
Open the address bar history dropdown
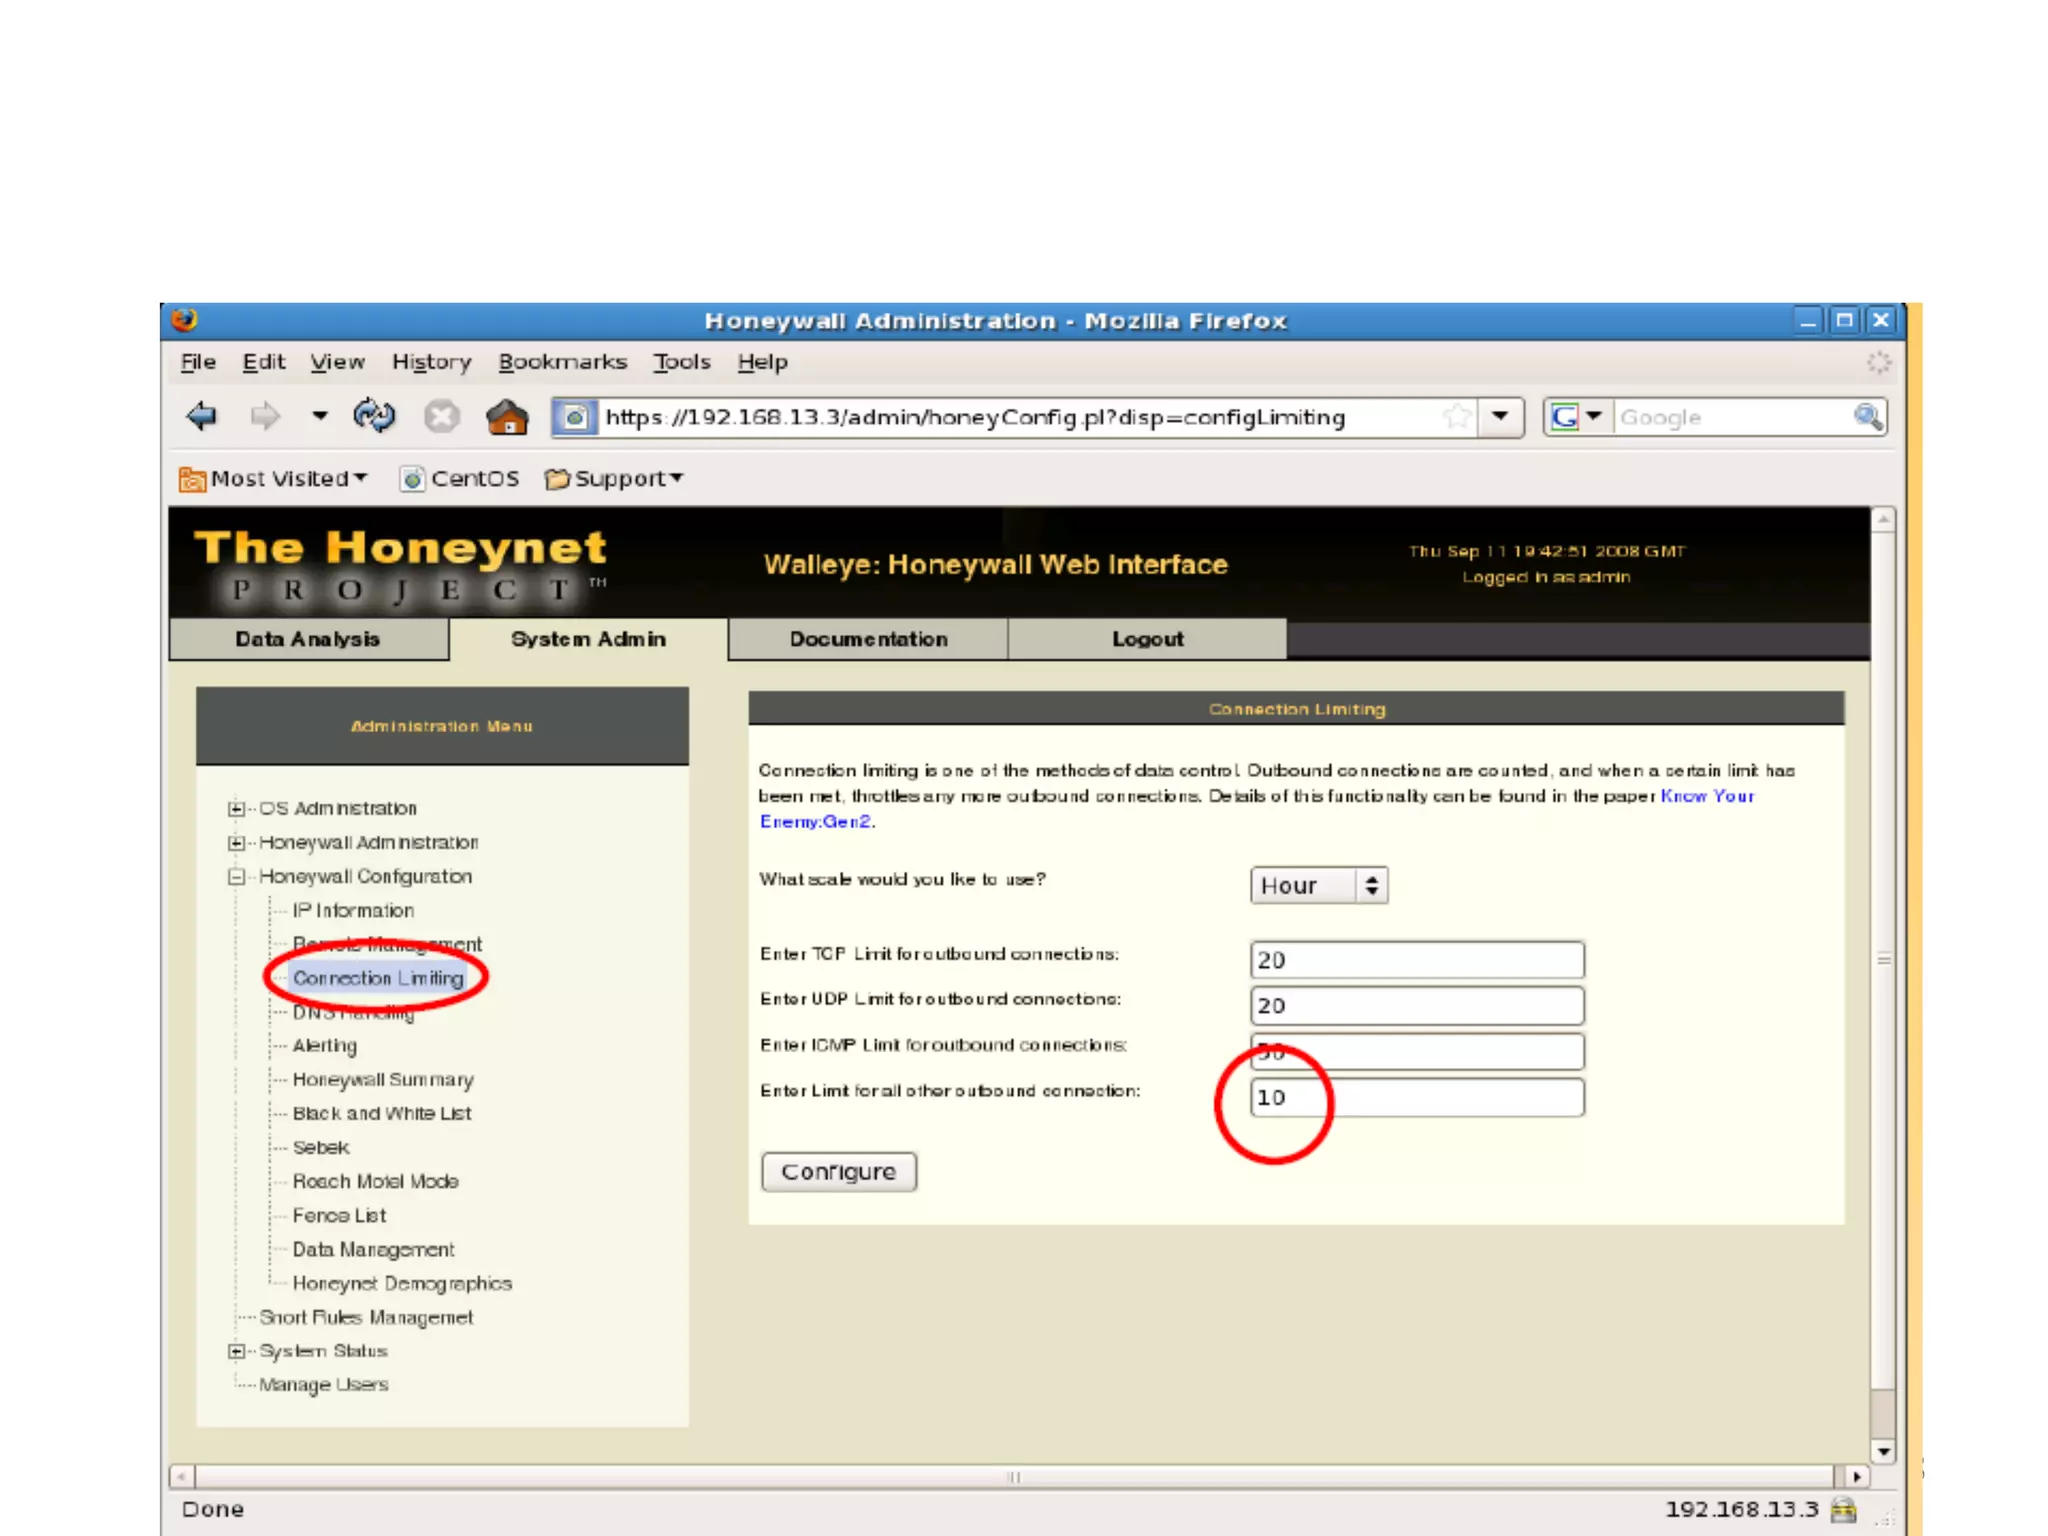pos(1500,417)
